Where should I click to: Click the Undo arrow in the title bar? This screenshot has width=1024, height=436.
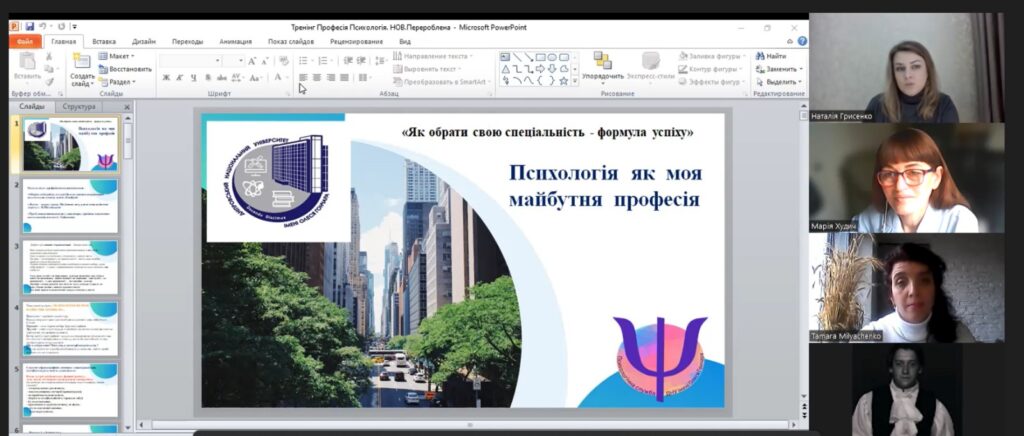pyautogui.click(x=43, y=27)
